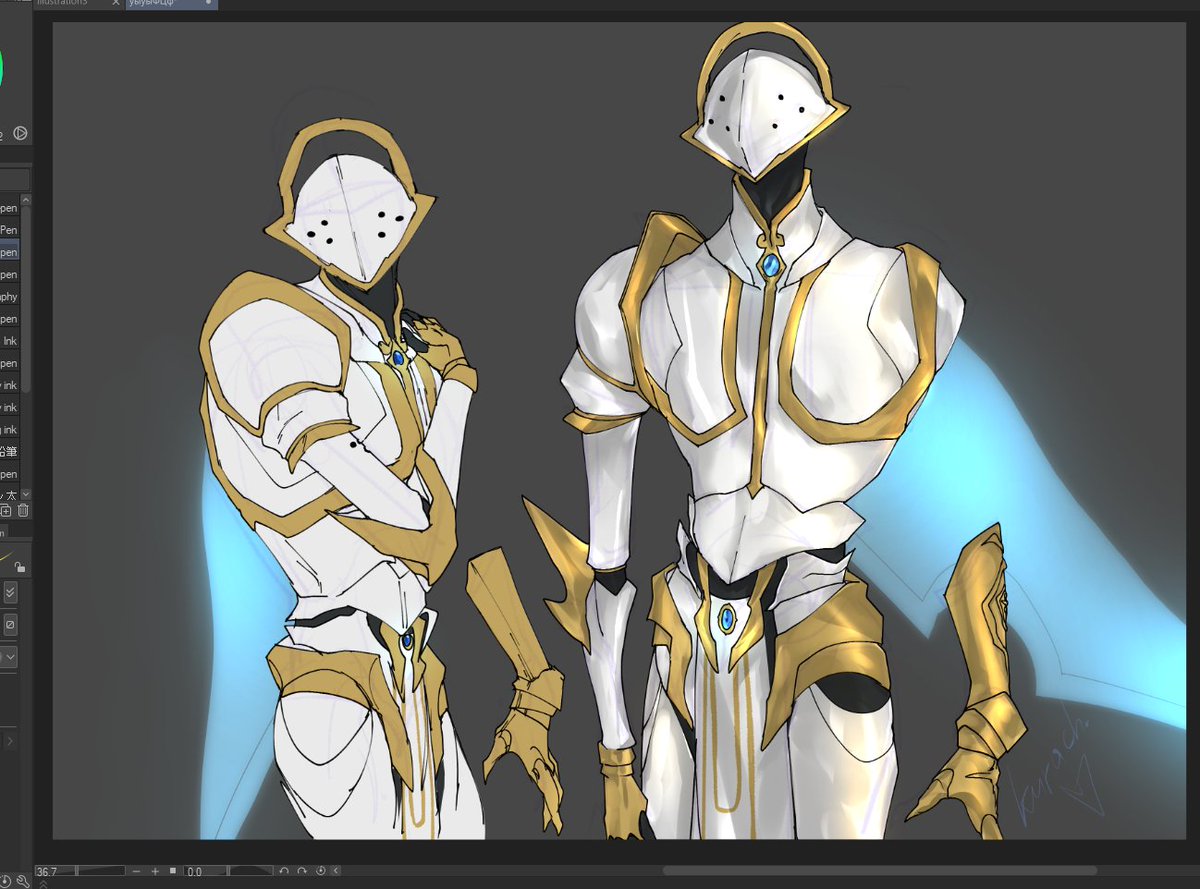Zoom out with the minus button
The width and height of the screenshot is (1200, 889).
point(137,871)
